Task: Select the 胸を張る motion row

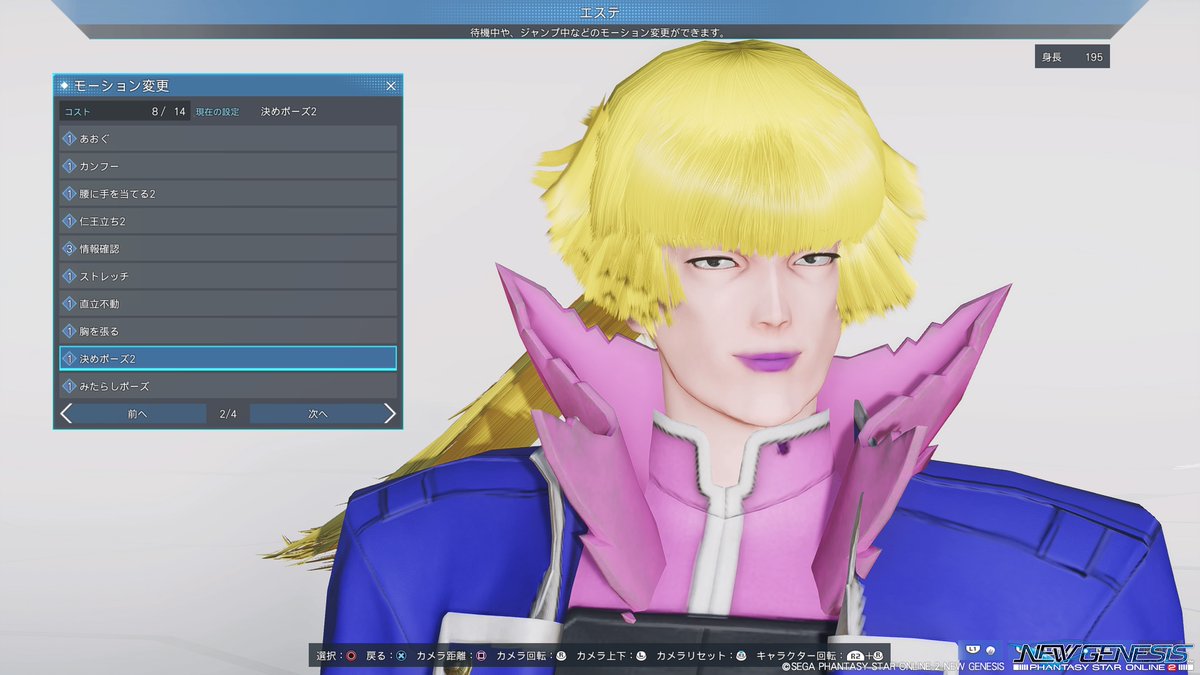Action: tap(228, 331)
